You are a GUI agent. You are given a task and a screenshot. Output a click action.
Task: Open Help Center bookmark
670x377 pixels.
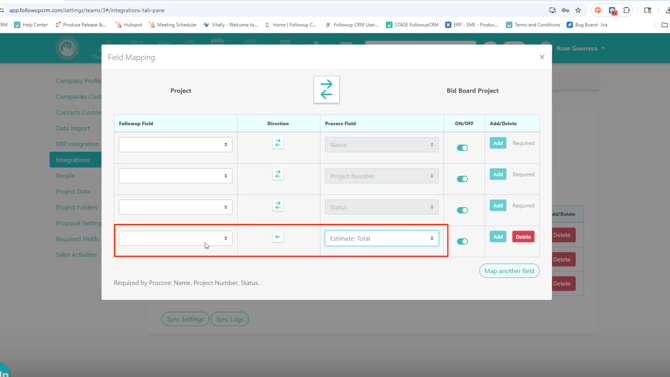pos(31,25)
